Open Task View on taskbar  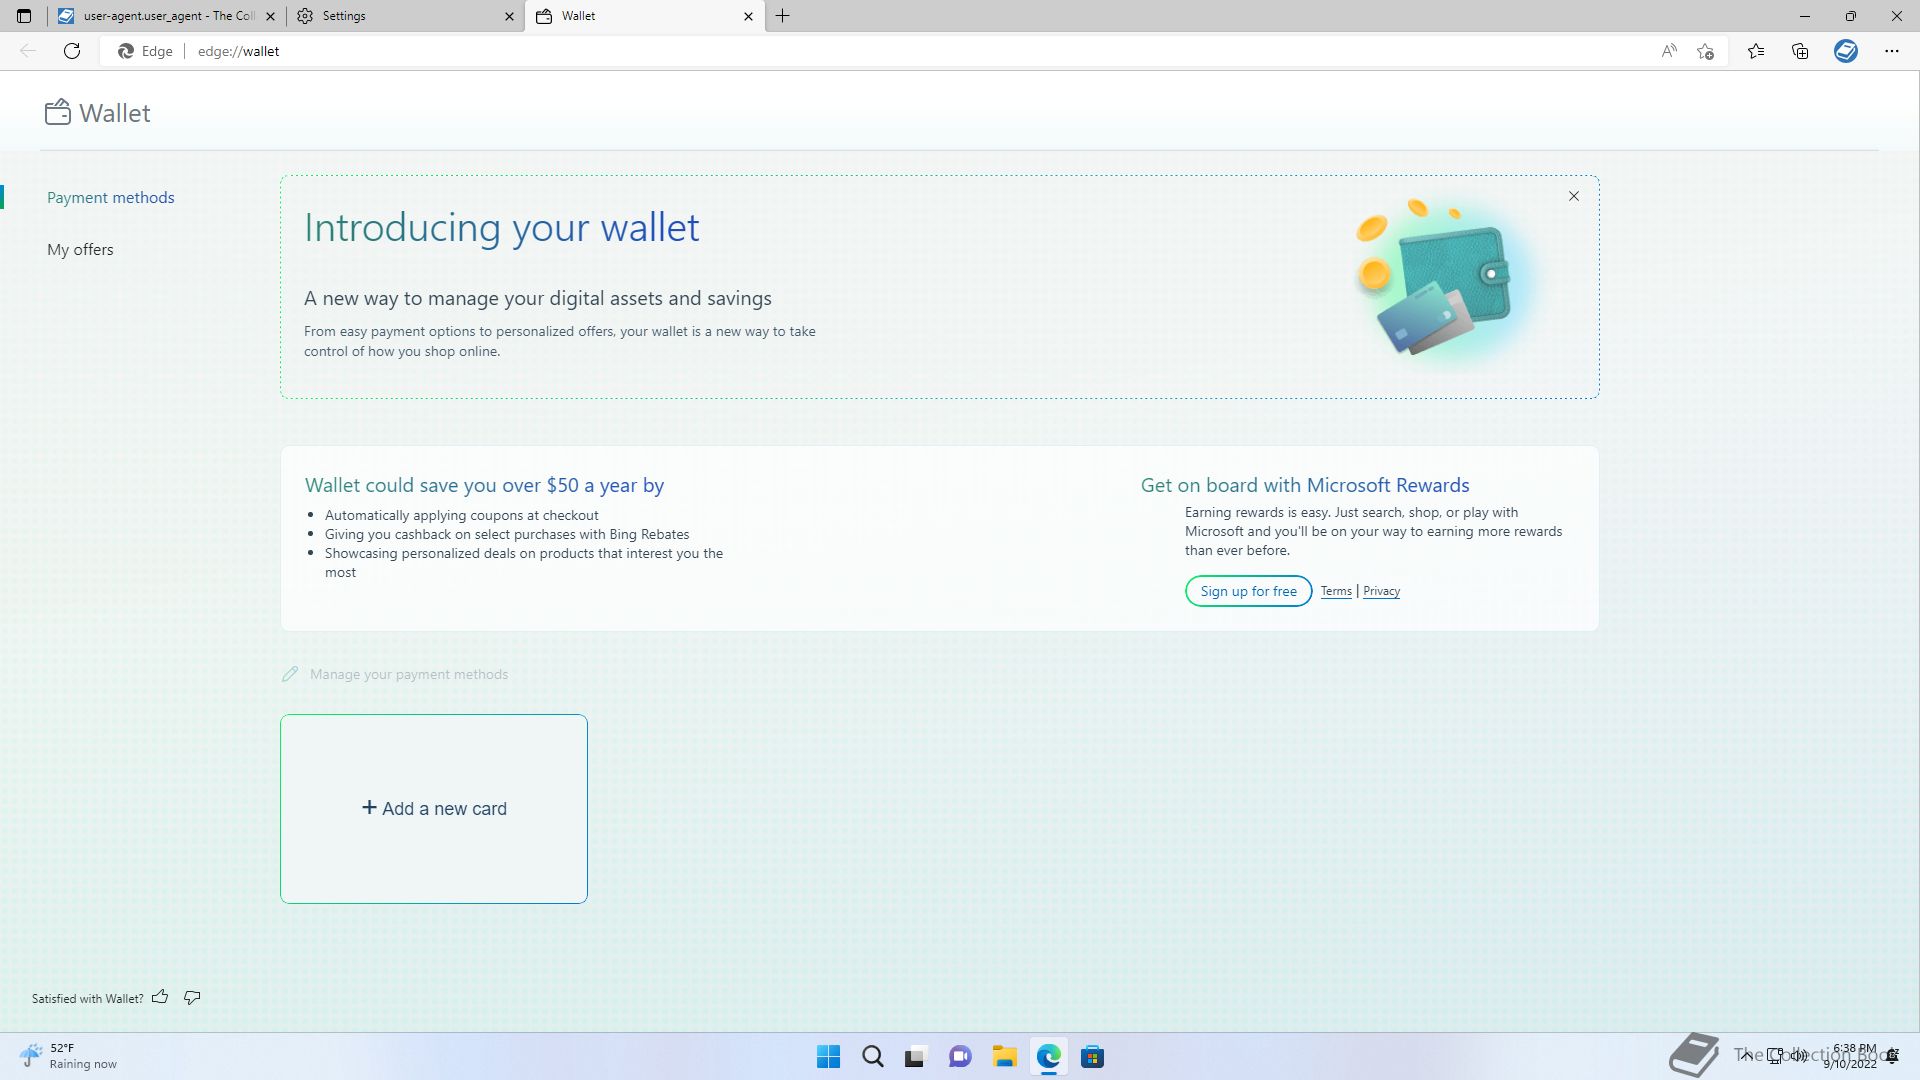coord(916,1056)
